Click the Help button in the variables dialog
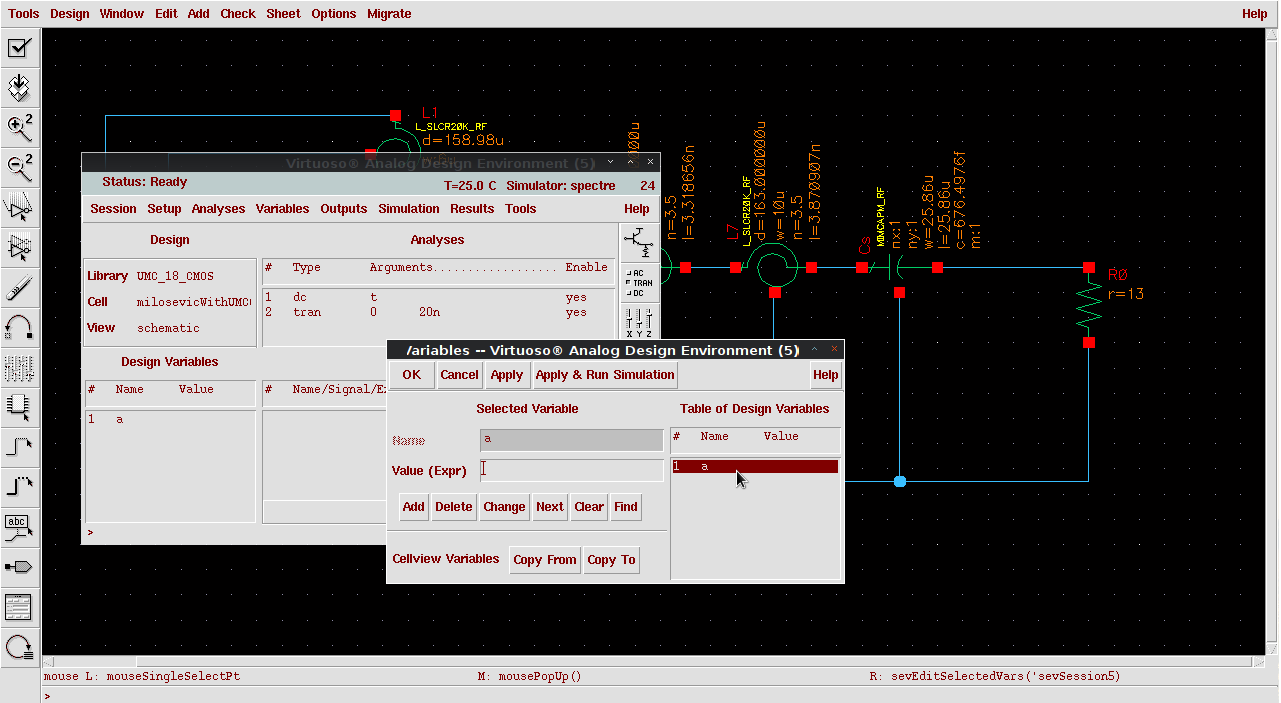 tap(826, 375)
